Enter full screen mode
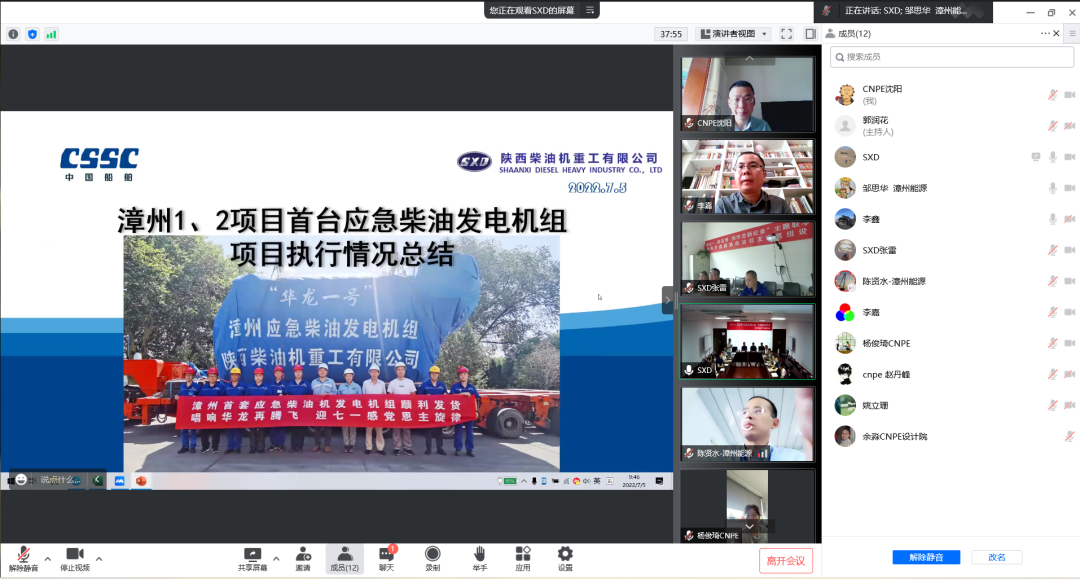1080x579 pixels. coord(787,34)
